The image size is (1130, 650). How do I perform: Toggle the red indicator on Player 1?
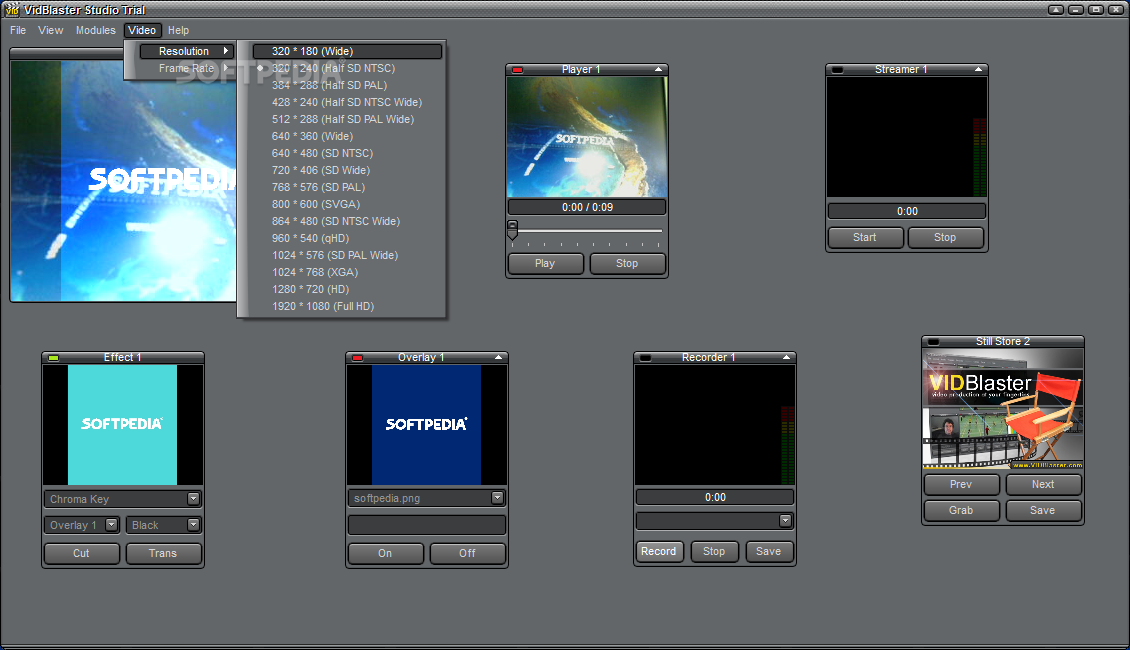517,70
